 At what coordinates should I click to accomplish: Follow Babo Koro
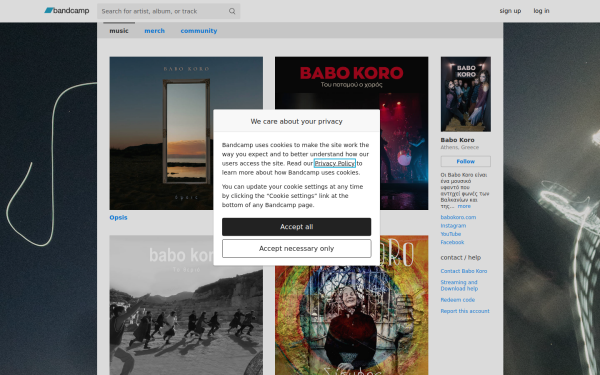466,161
